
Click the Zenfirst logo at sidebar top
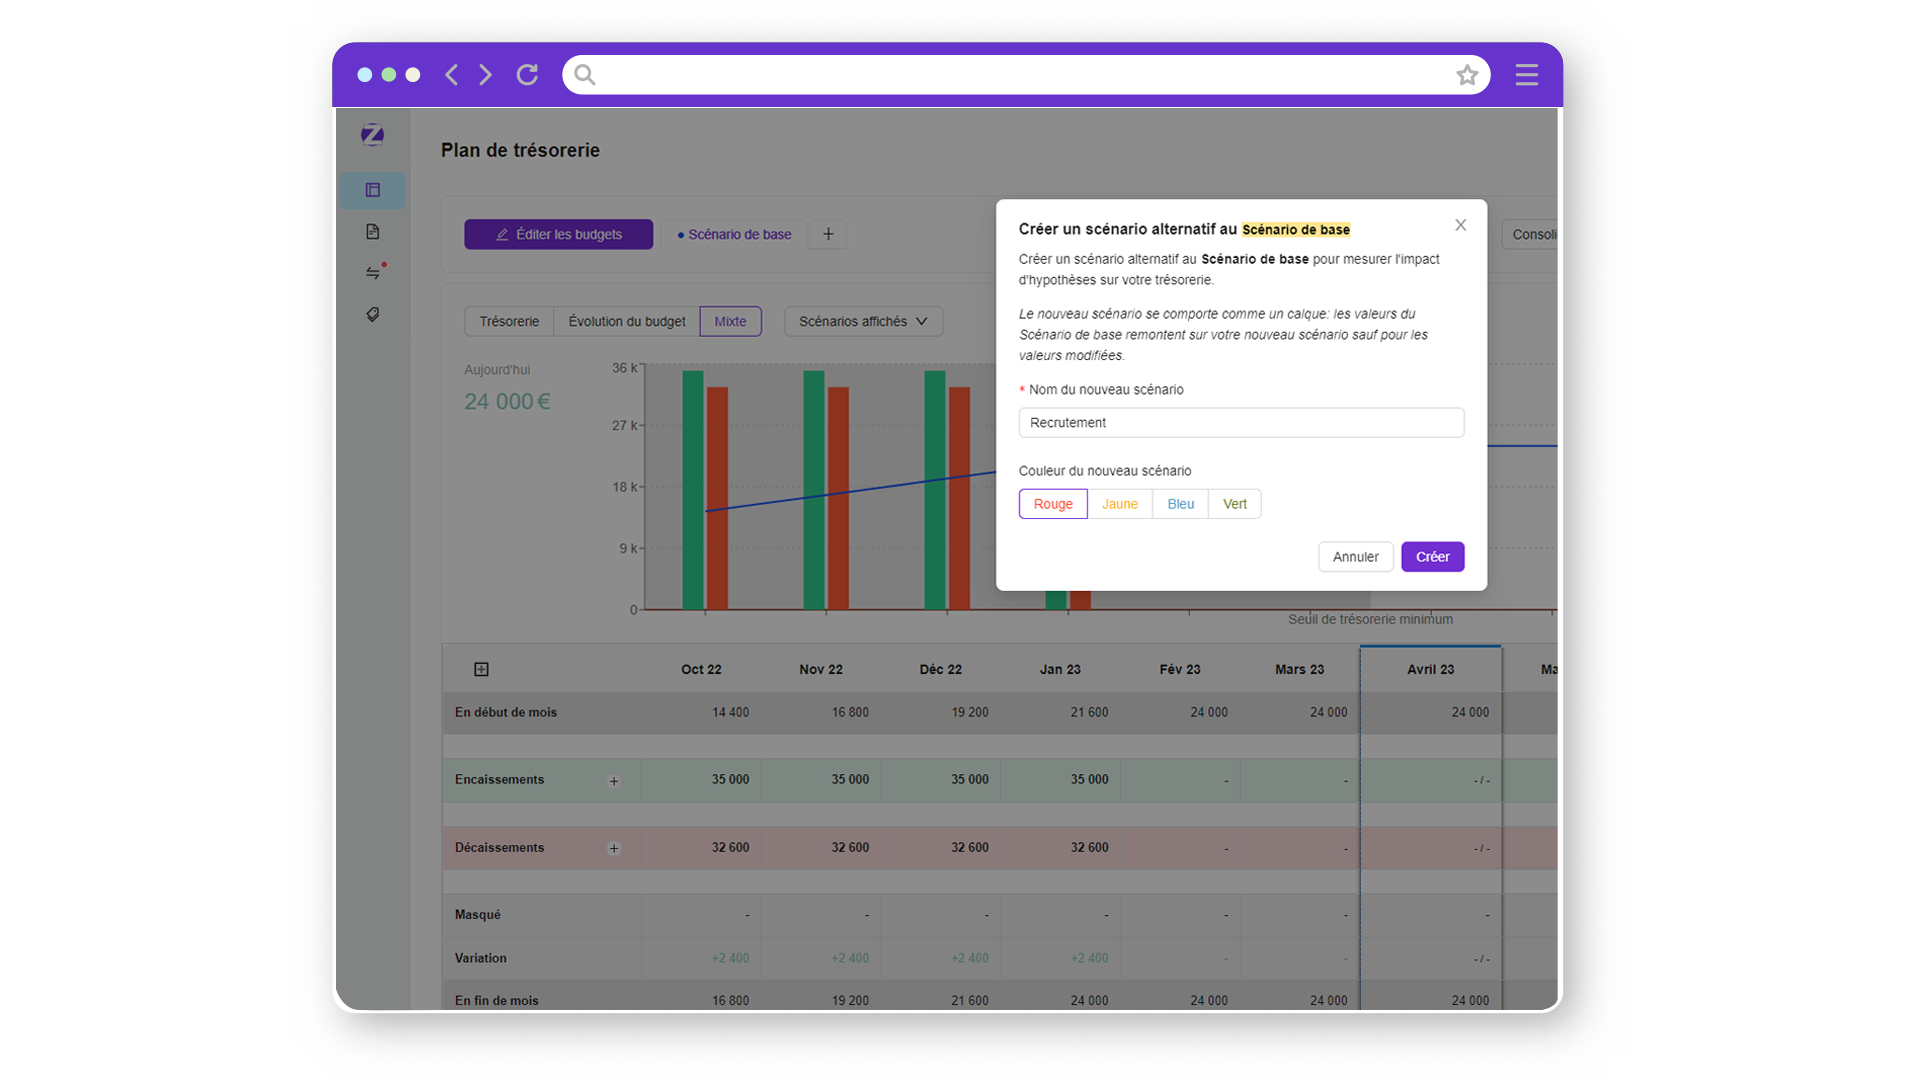coord(372,136)
